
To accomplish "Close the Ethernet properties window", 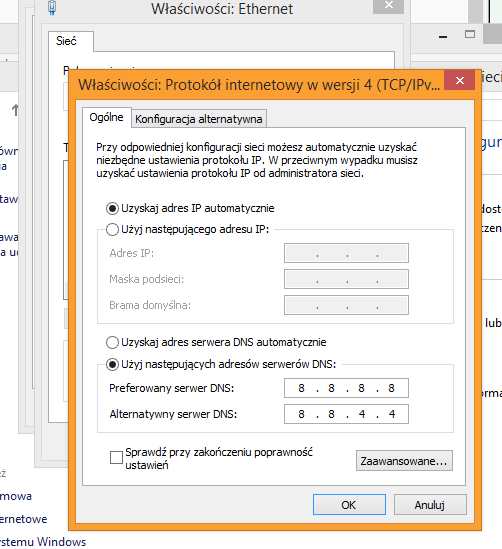I will [x=389, y=6].
